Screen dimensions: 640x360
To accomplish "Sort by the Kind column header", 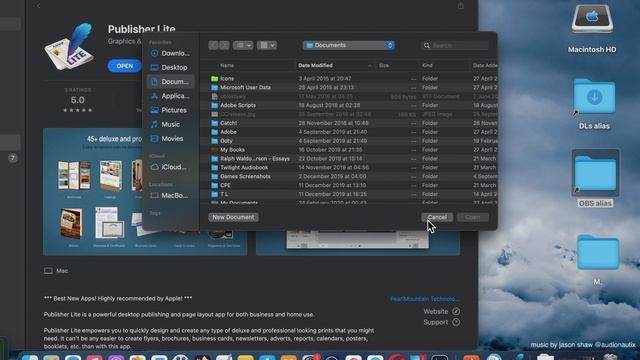I will (427, 65).
